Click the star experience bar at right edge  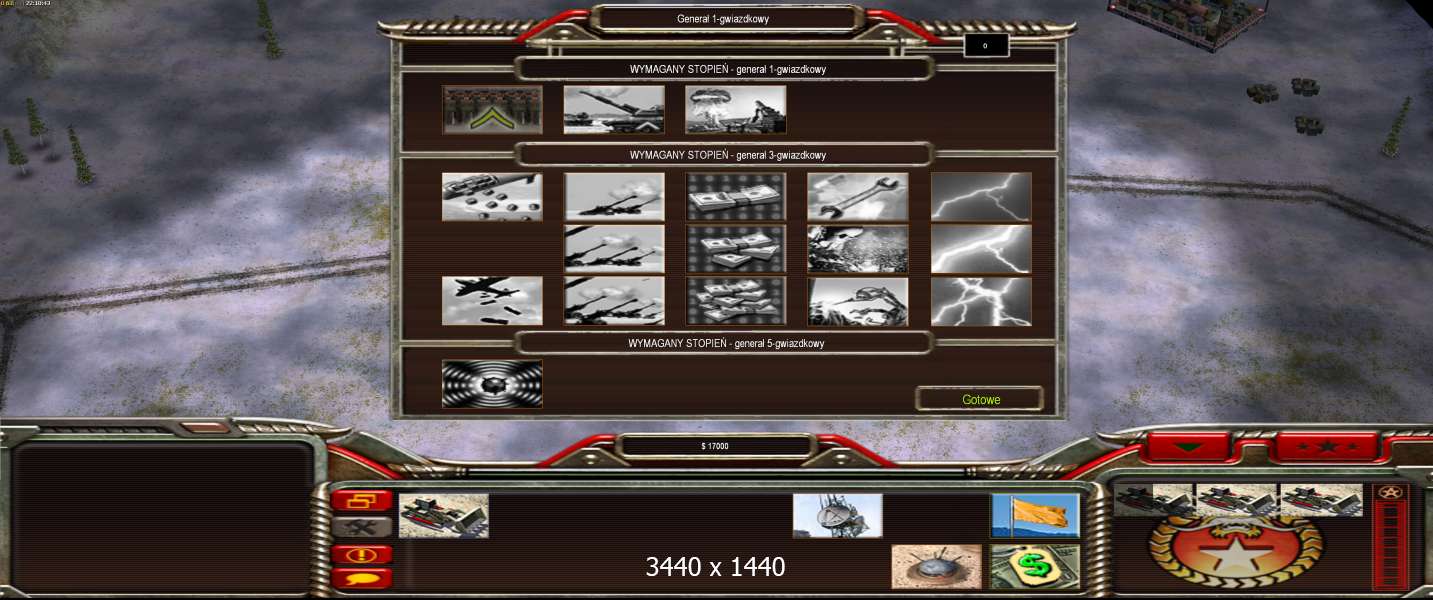click(x=1390, y=537)
